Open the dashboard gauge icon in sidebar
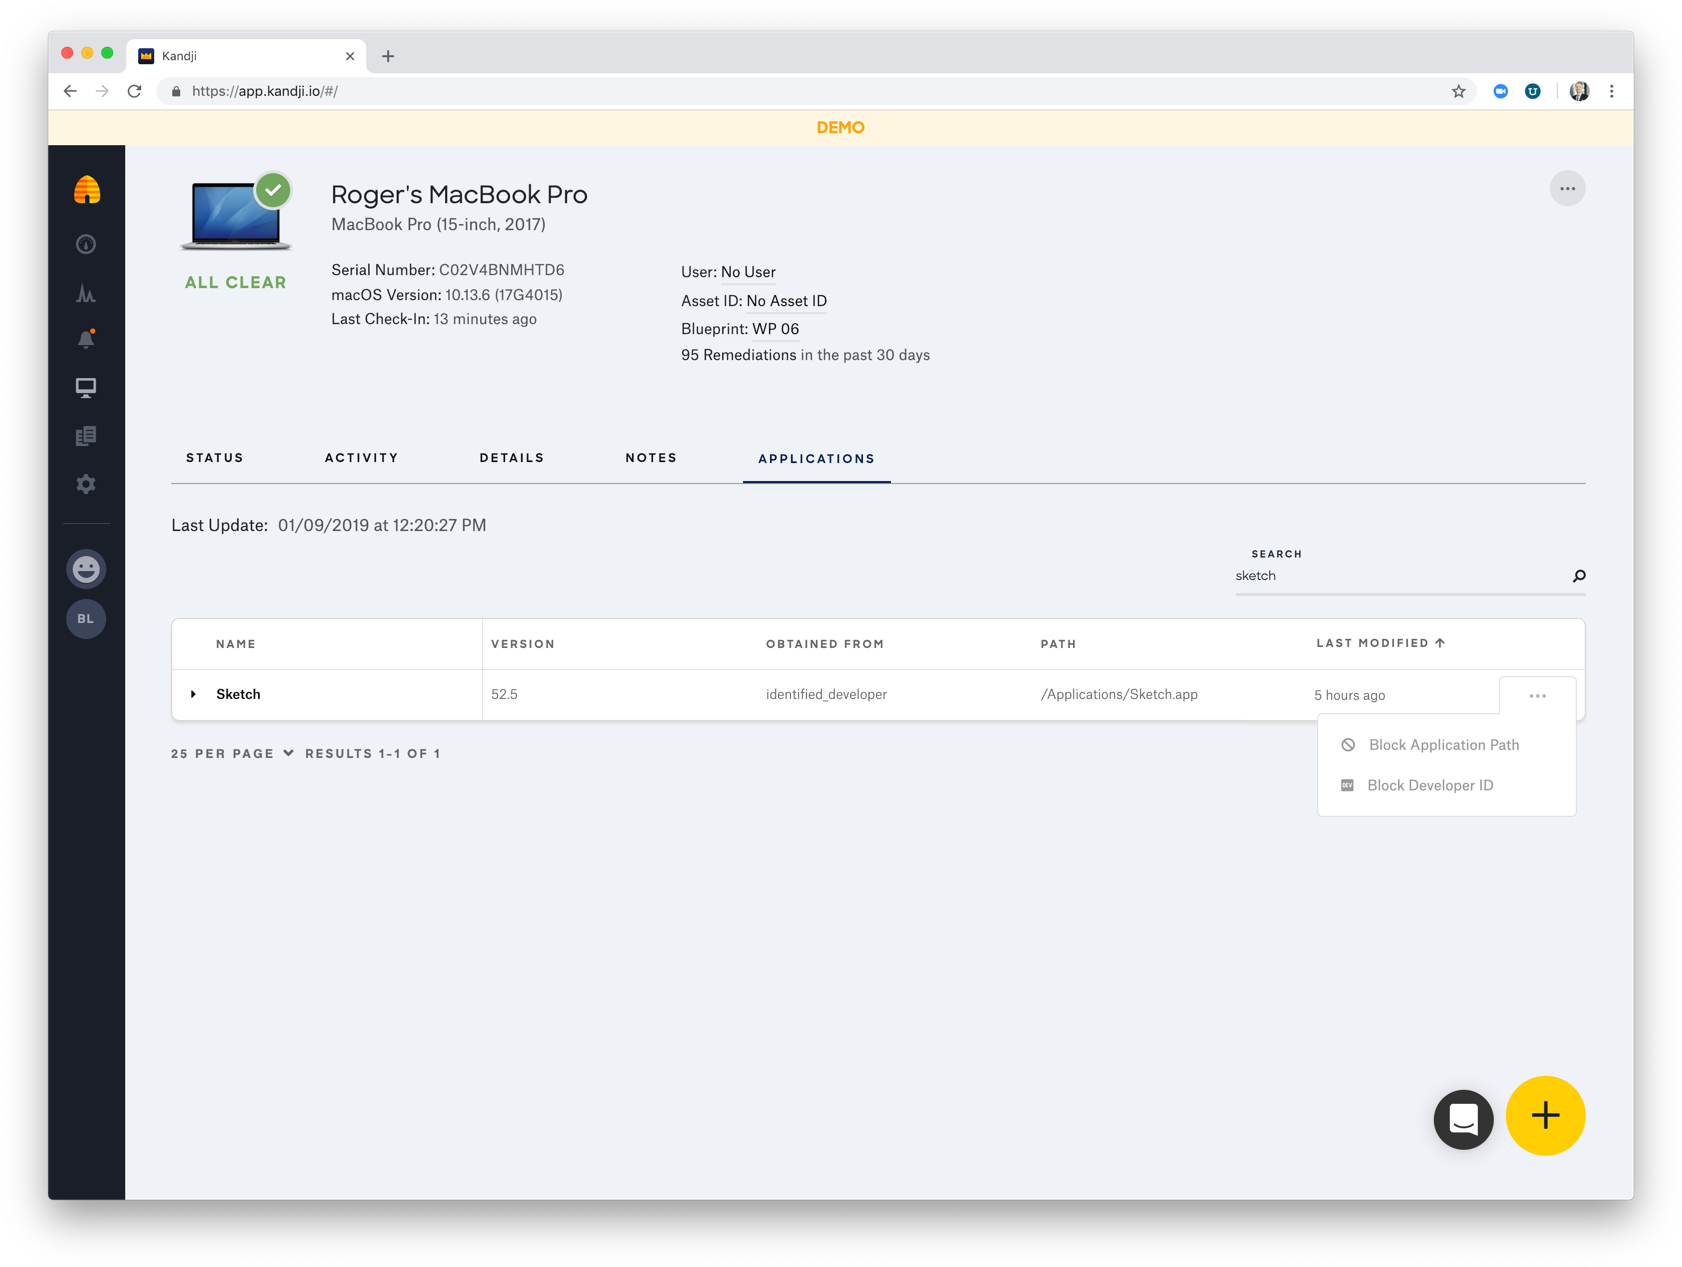 [x=86, y=244]
